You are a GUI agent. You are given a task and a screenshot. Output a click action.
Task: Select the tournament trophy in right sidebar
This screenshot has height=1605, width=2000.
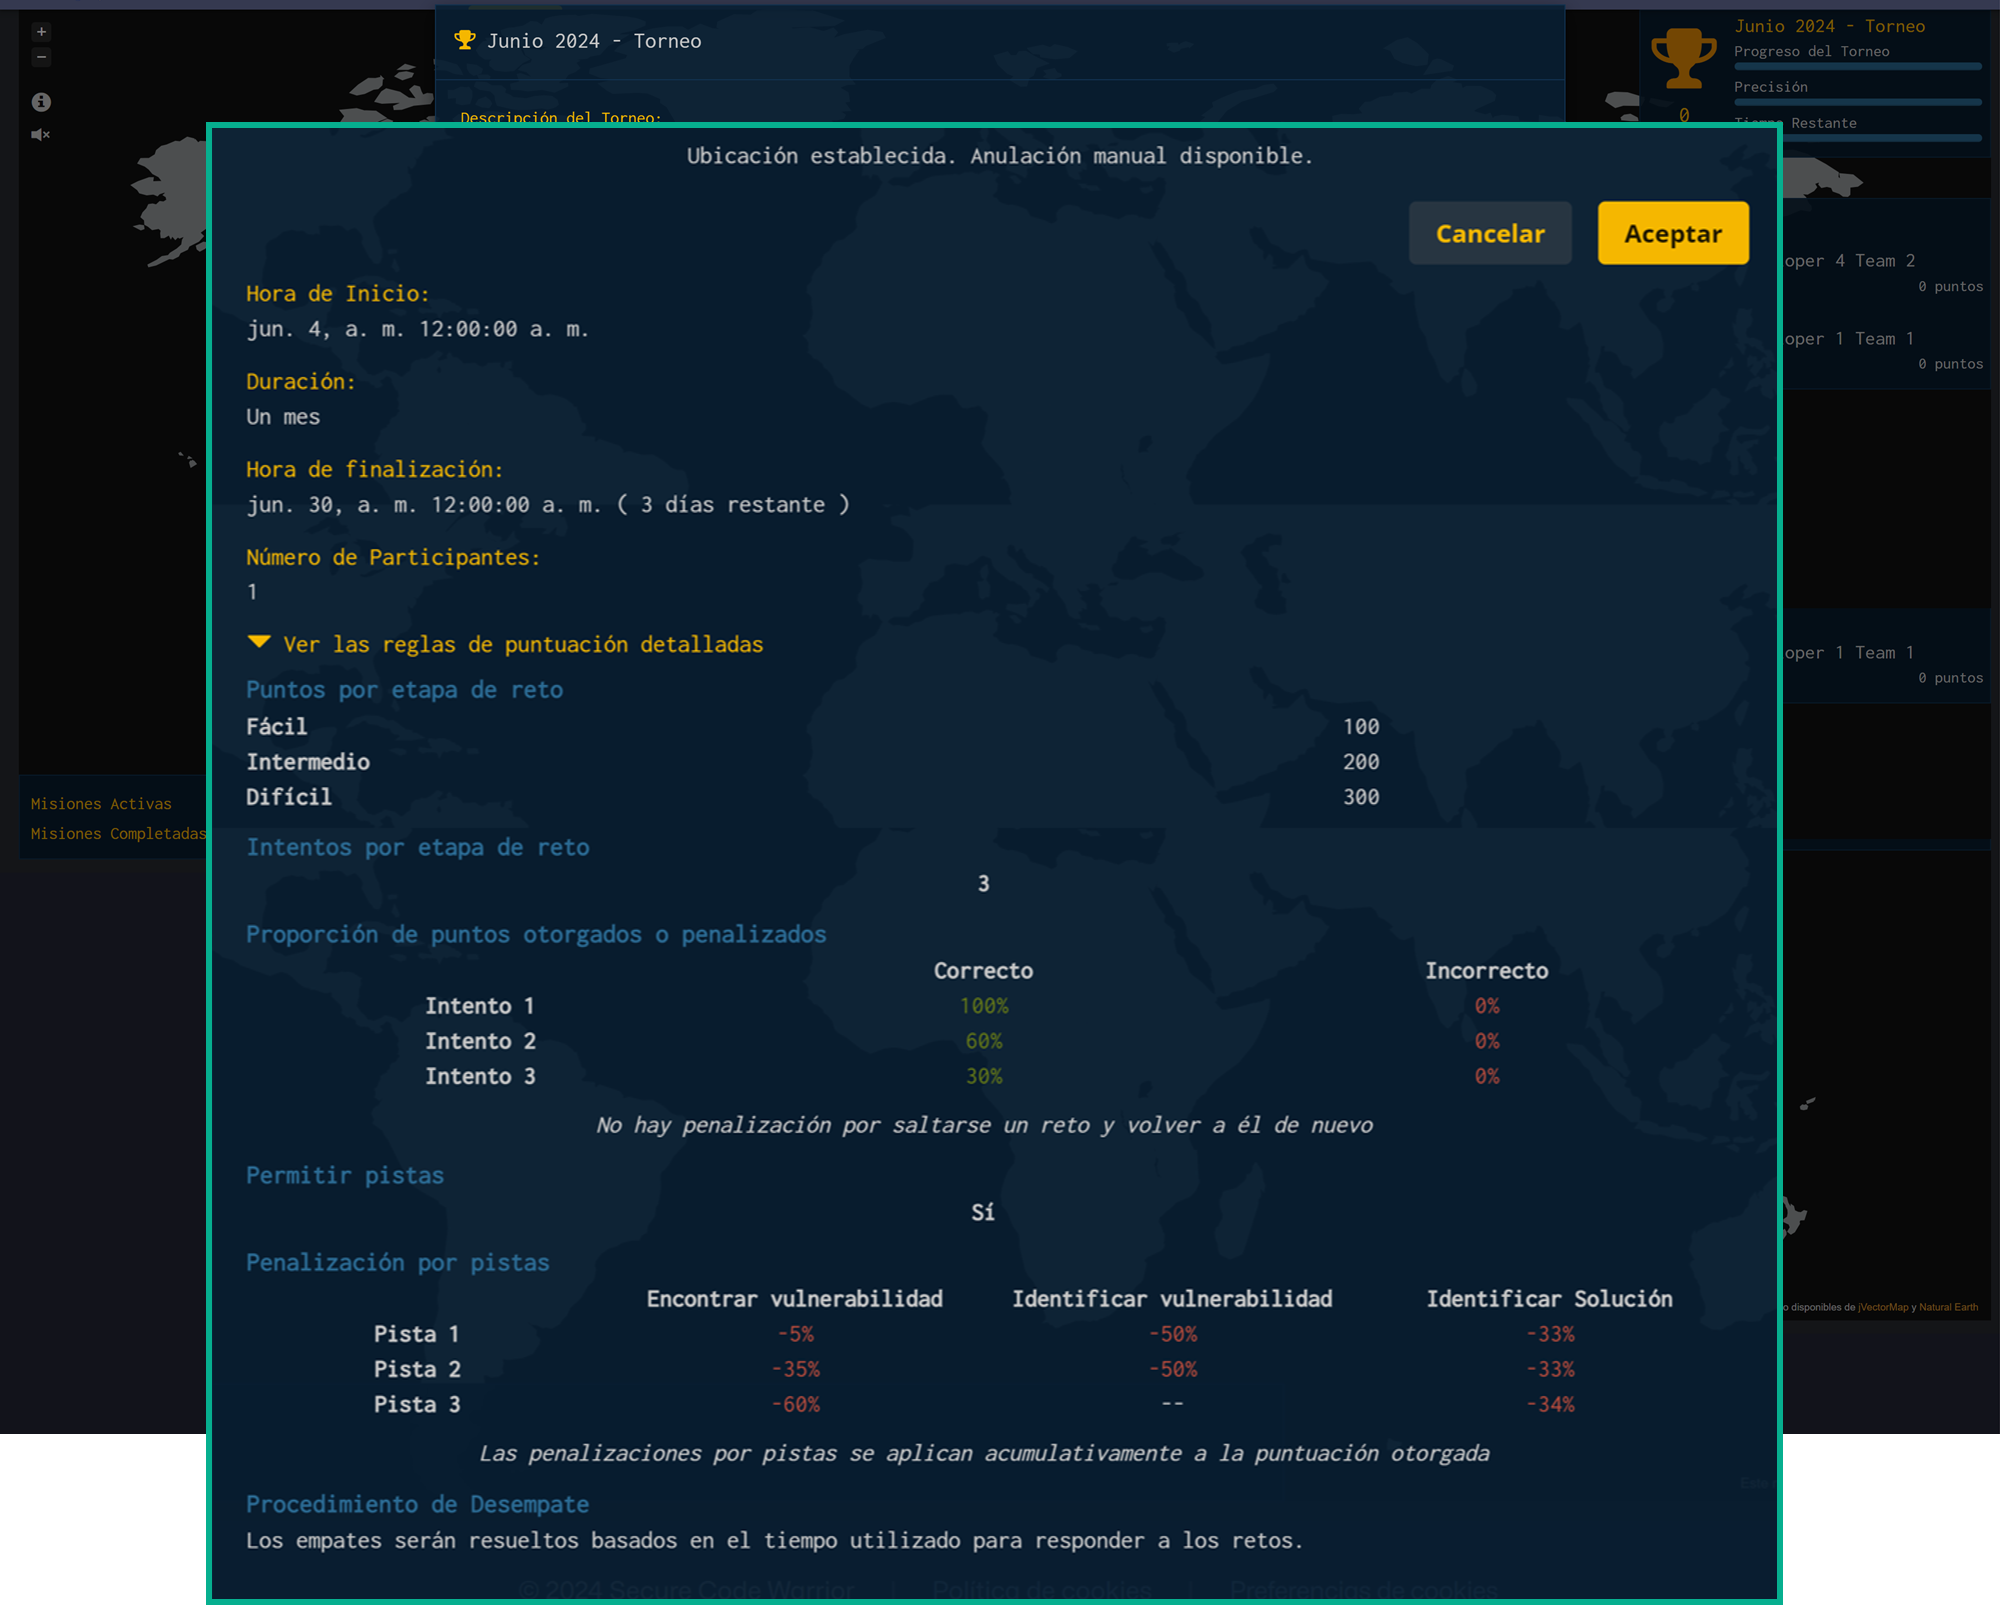1685,60
